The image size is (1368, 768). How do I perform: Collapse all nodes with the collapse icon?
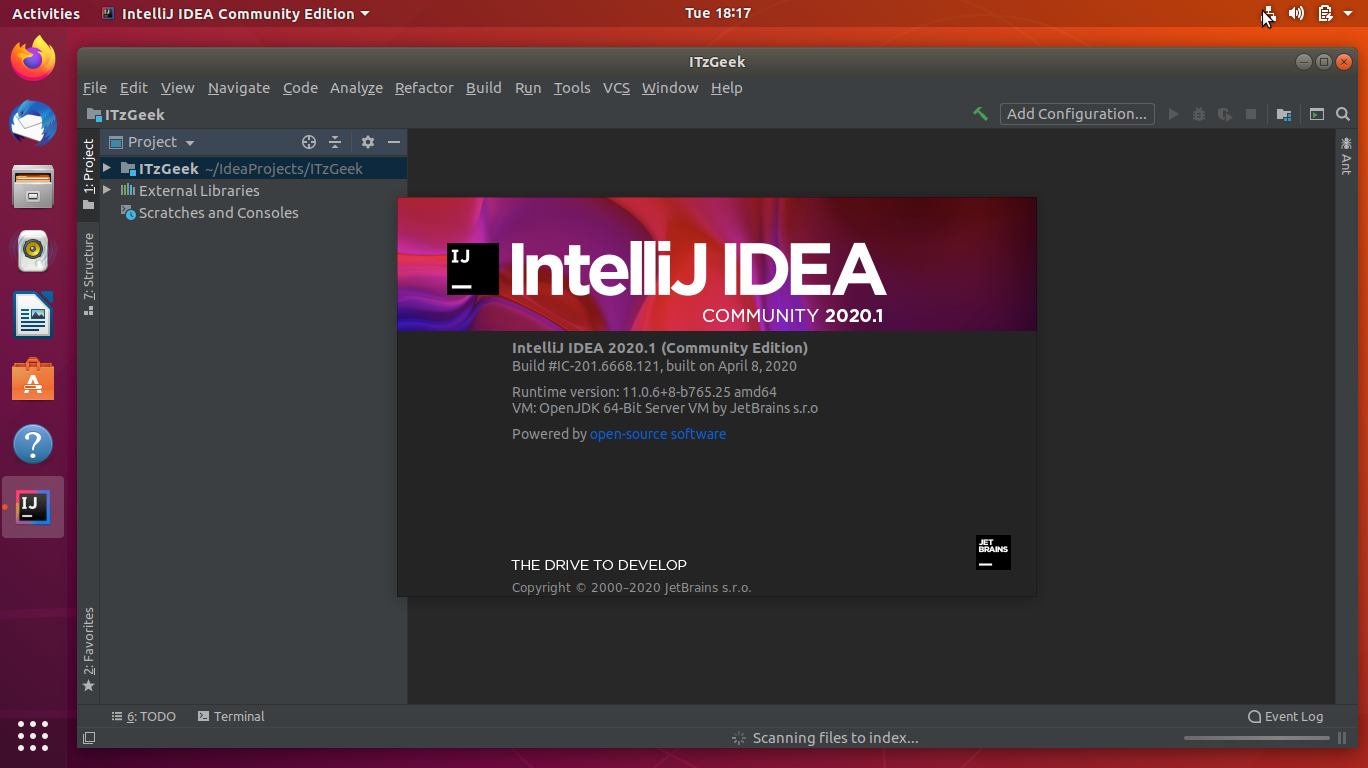coord(337,141)
